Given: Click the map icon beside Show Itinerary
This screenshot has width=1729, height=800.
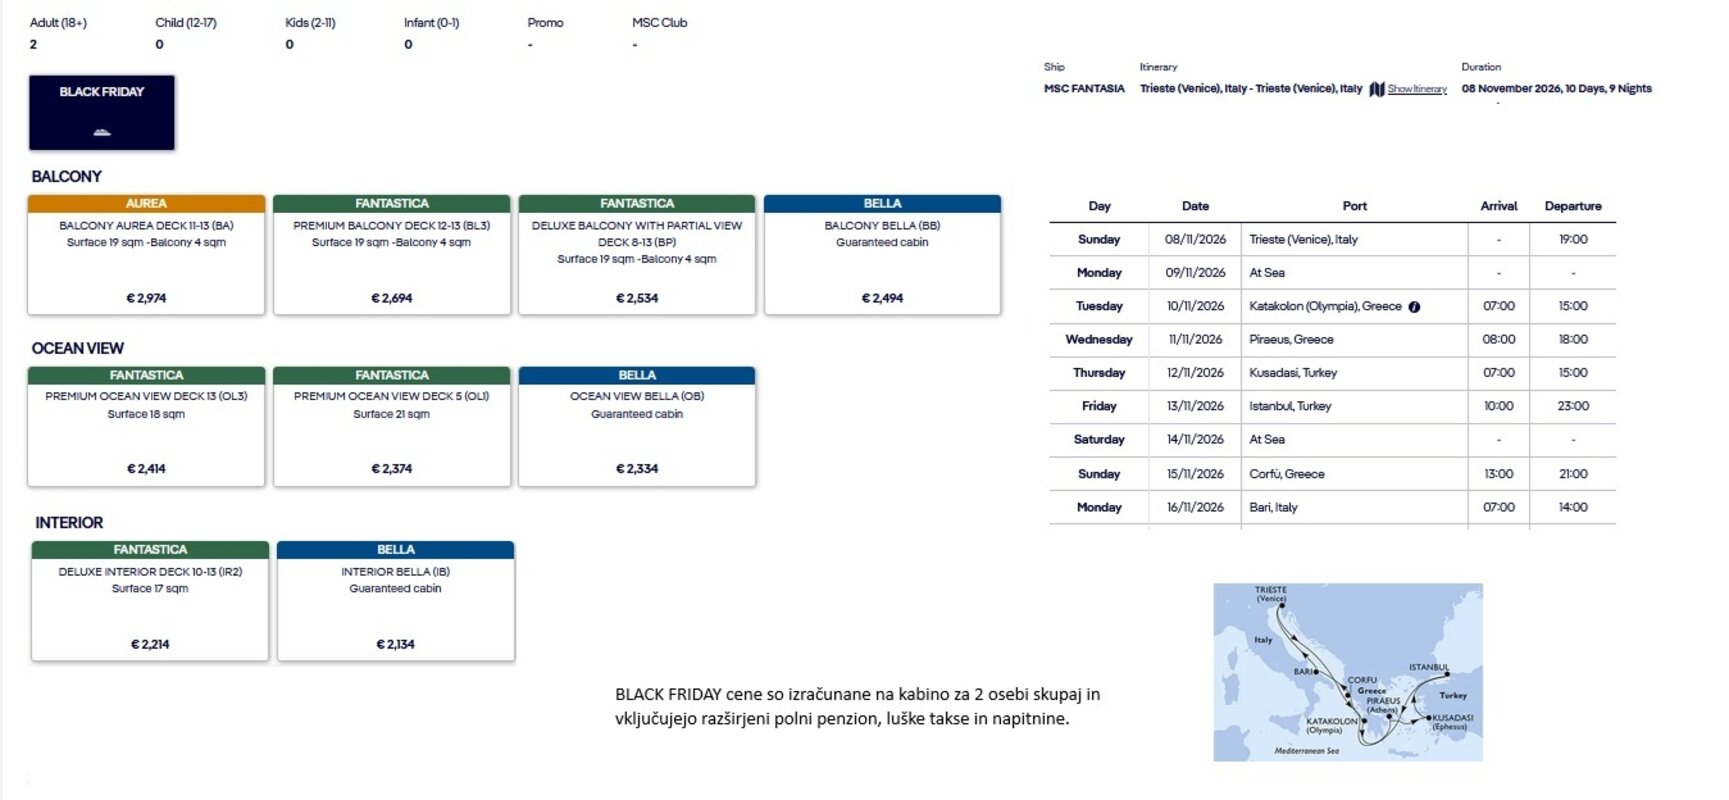Looking at the screenshot, I should coord(1377,89).
